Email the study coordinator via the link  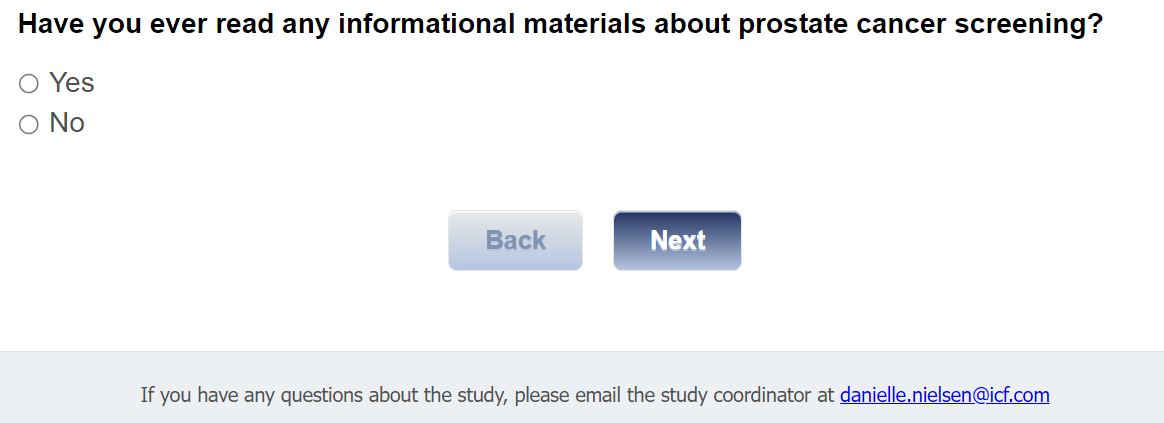click(x=944, y=395)
